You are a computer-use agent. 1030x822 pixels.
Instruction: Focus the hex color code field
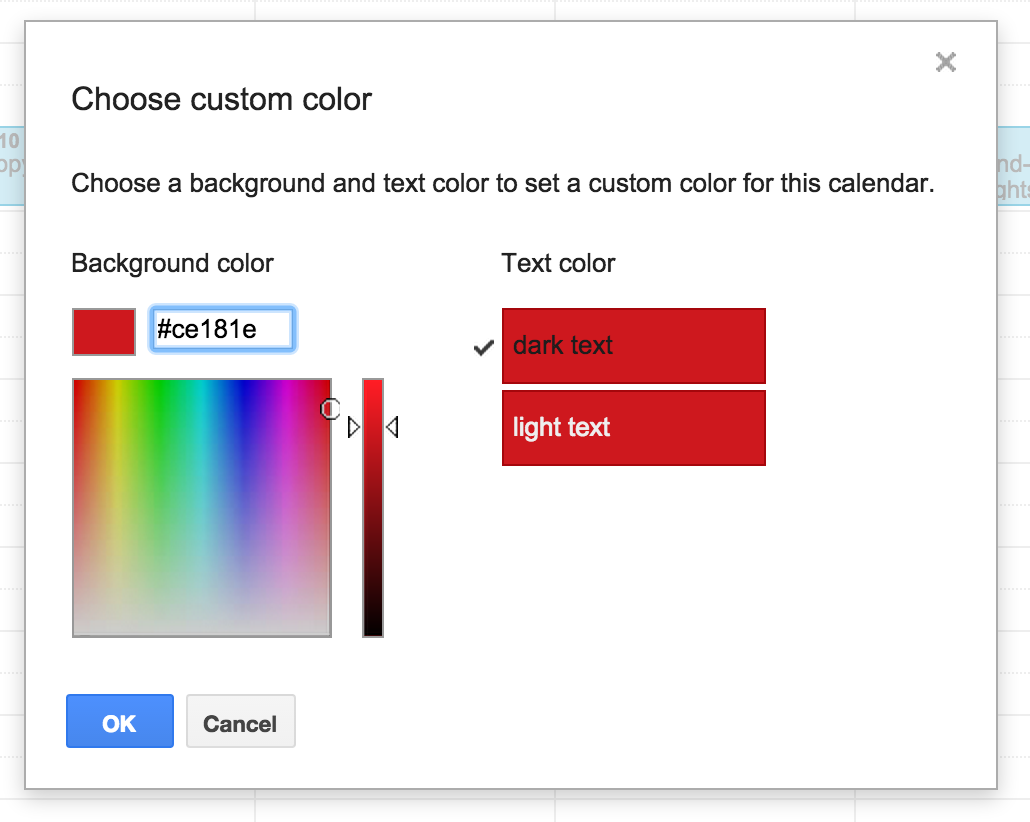click(x=222, y=330)
